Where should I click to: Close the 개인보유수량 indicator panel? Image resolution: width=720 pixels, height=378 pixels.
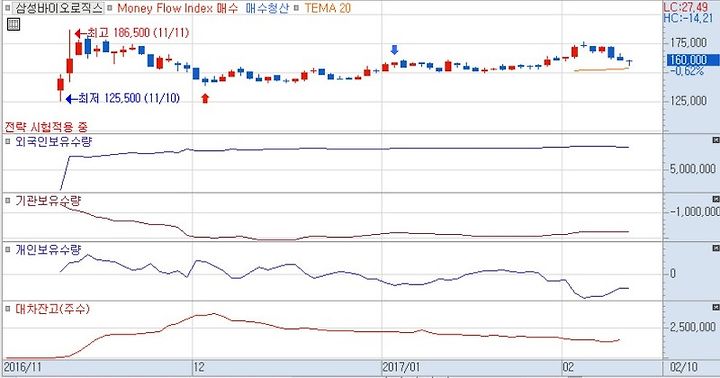[x=715, y=248]
